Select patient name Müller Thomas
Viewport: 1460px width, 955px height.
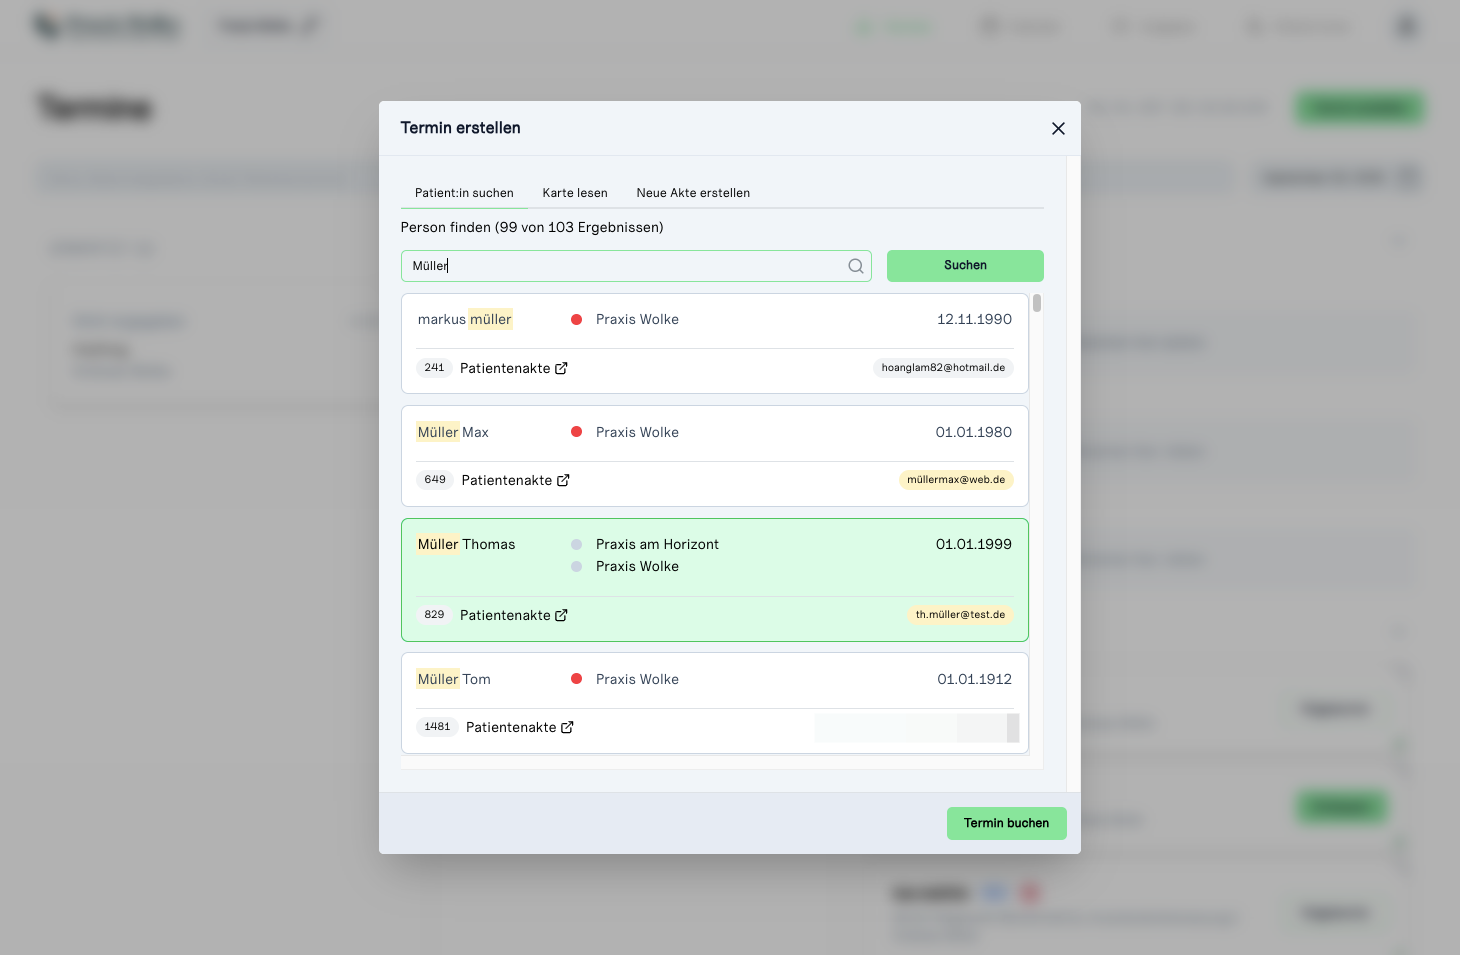point(466,544)
